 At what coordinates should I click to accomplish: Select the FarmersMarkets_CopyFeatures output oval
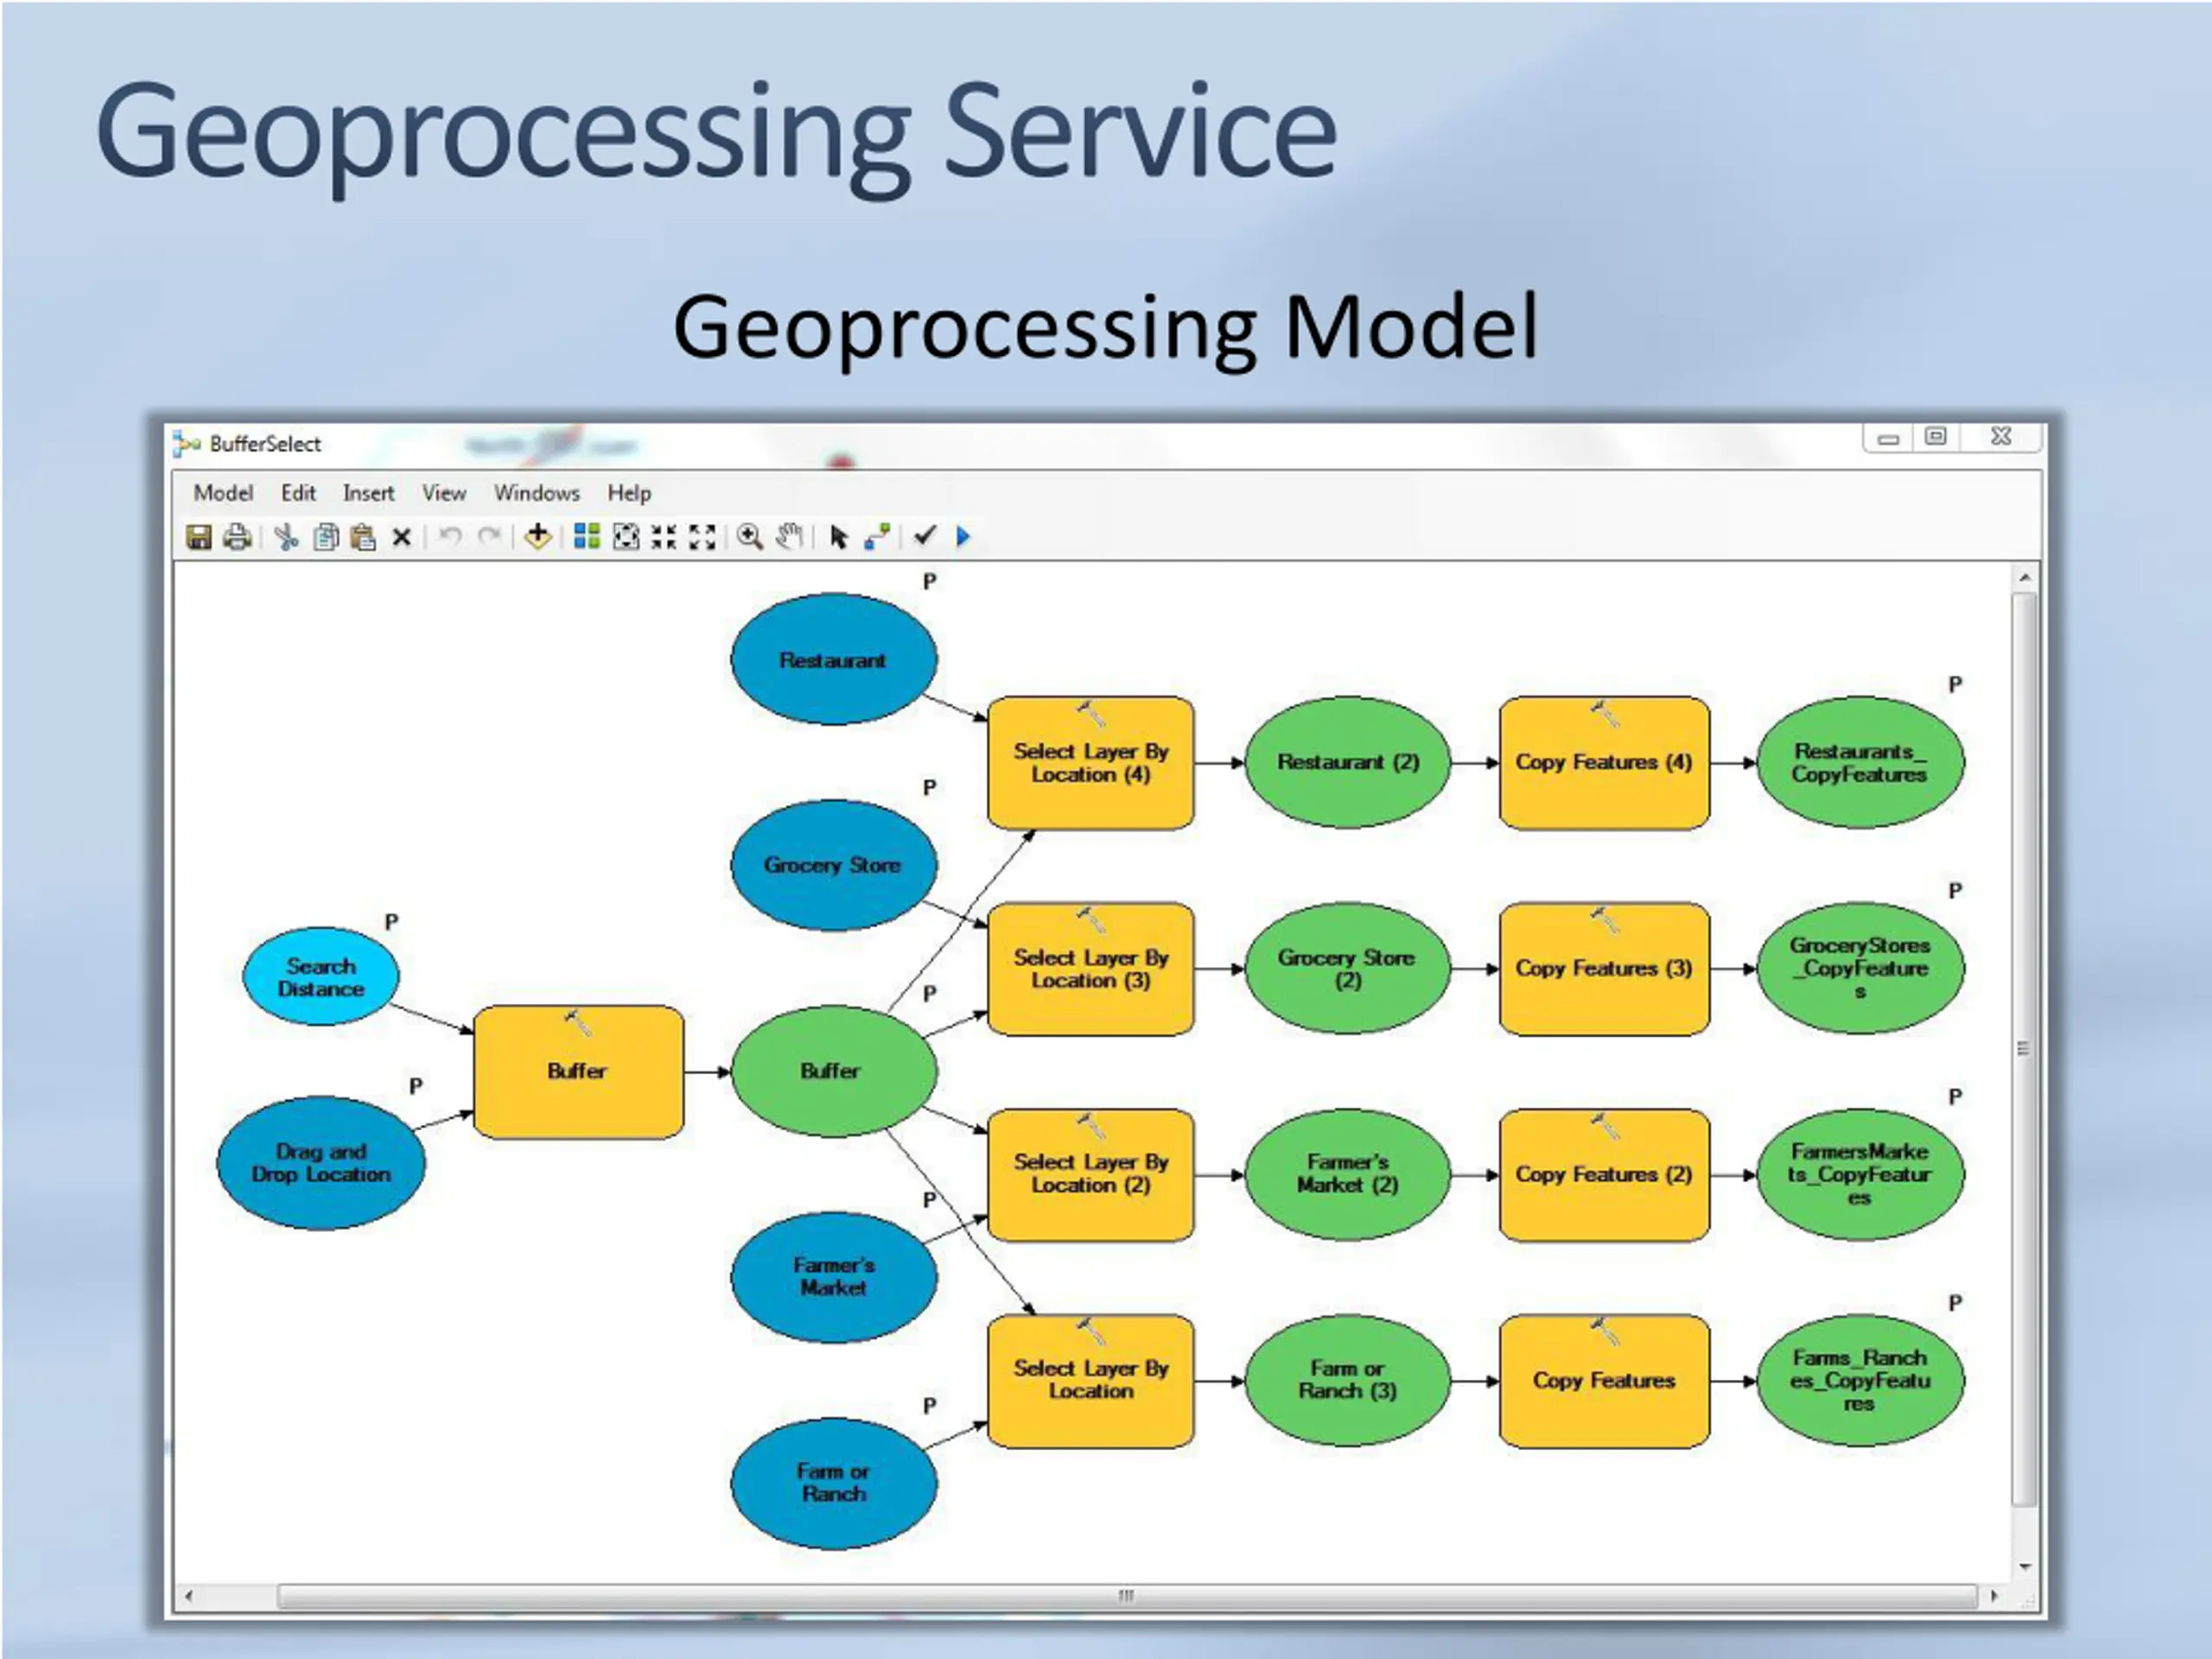point(1860,1174)
